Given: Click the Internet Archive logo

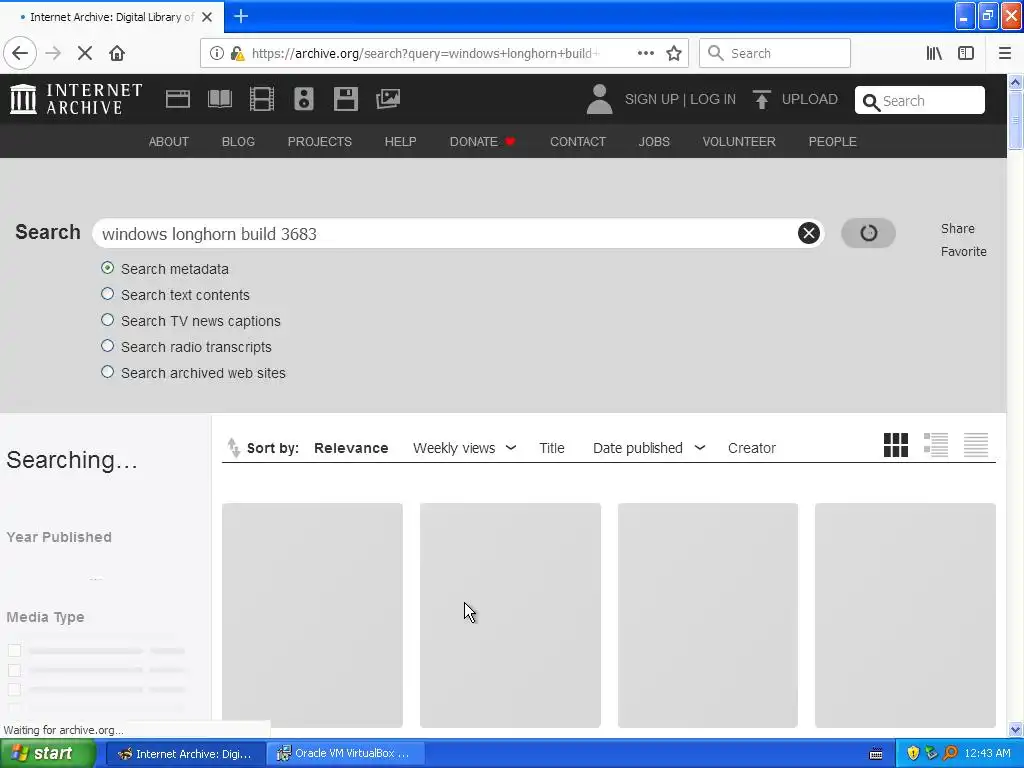Looking at the screenshot, I should point(76,99).
